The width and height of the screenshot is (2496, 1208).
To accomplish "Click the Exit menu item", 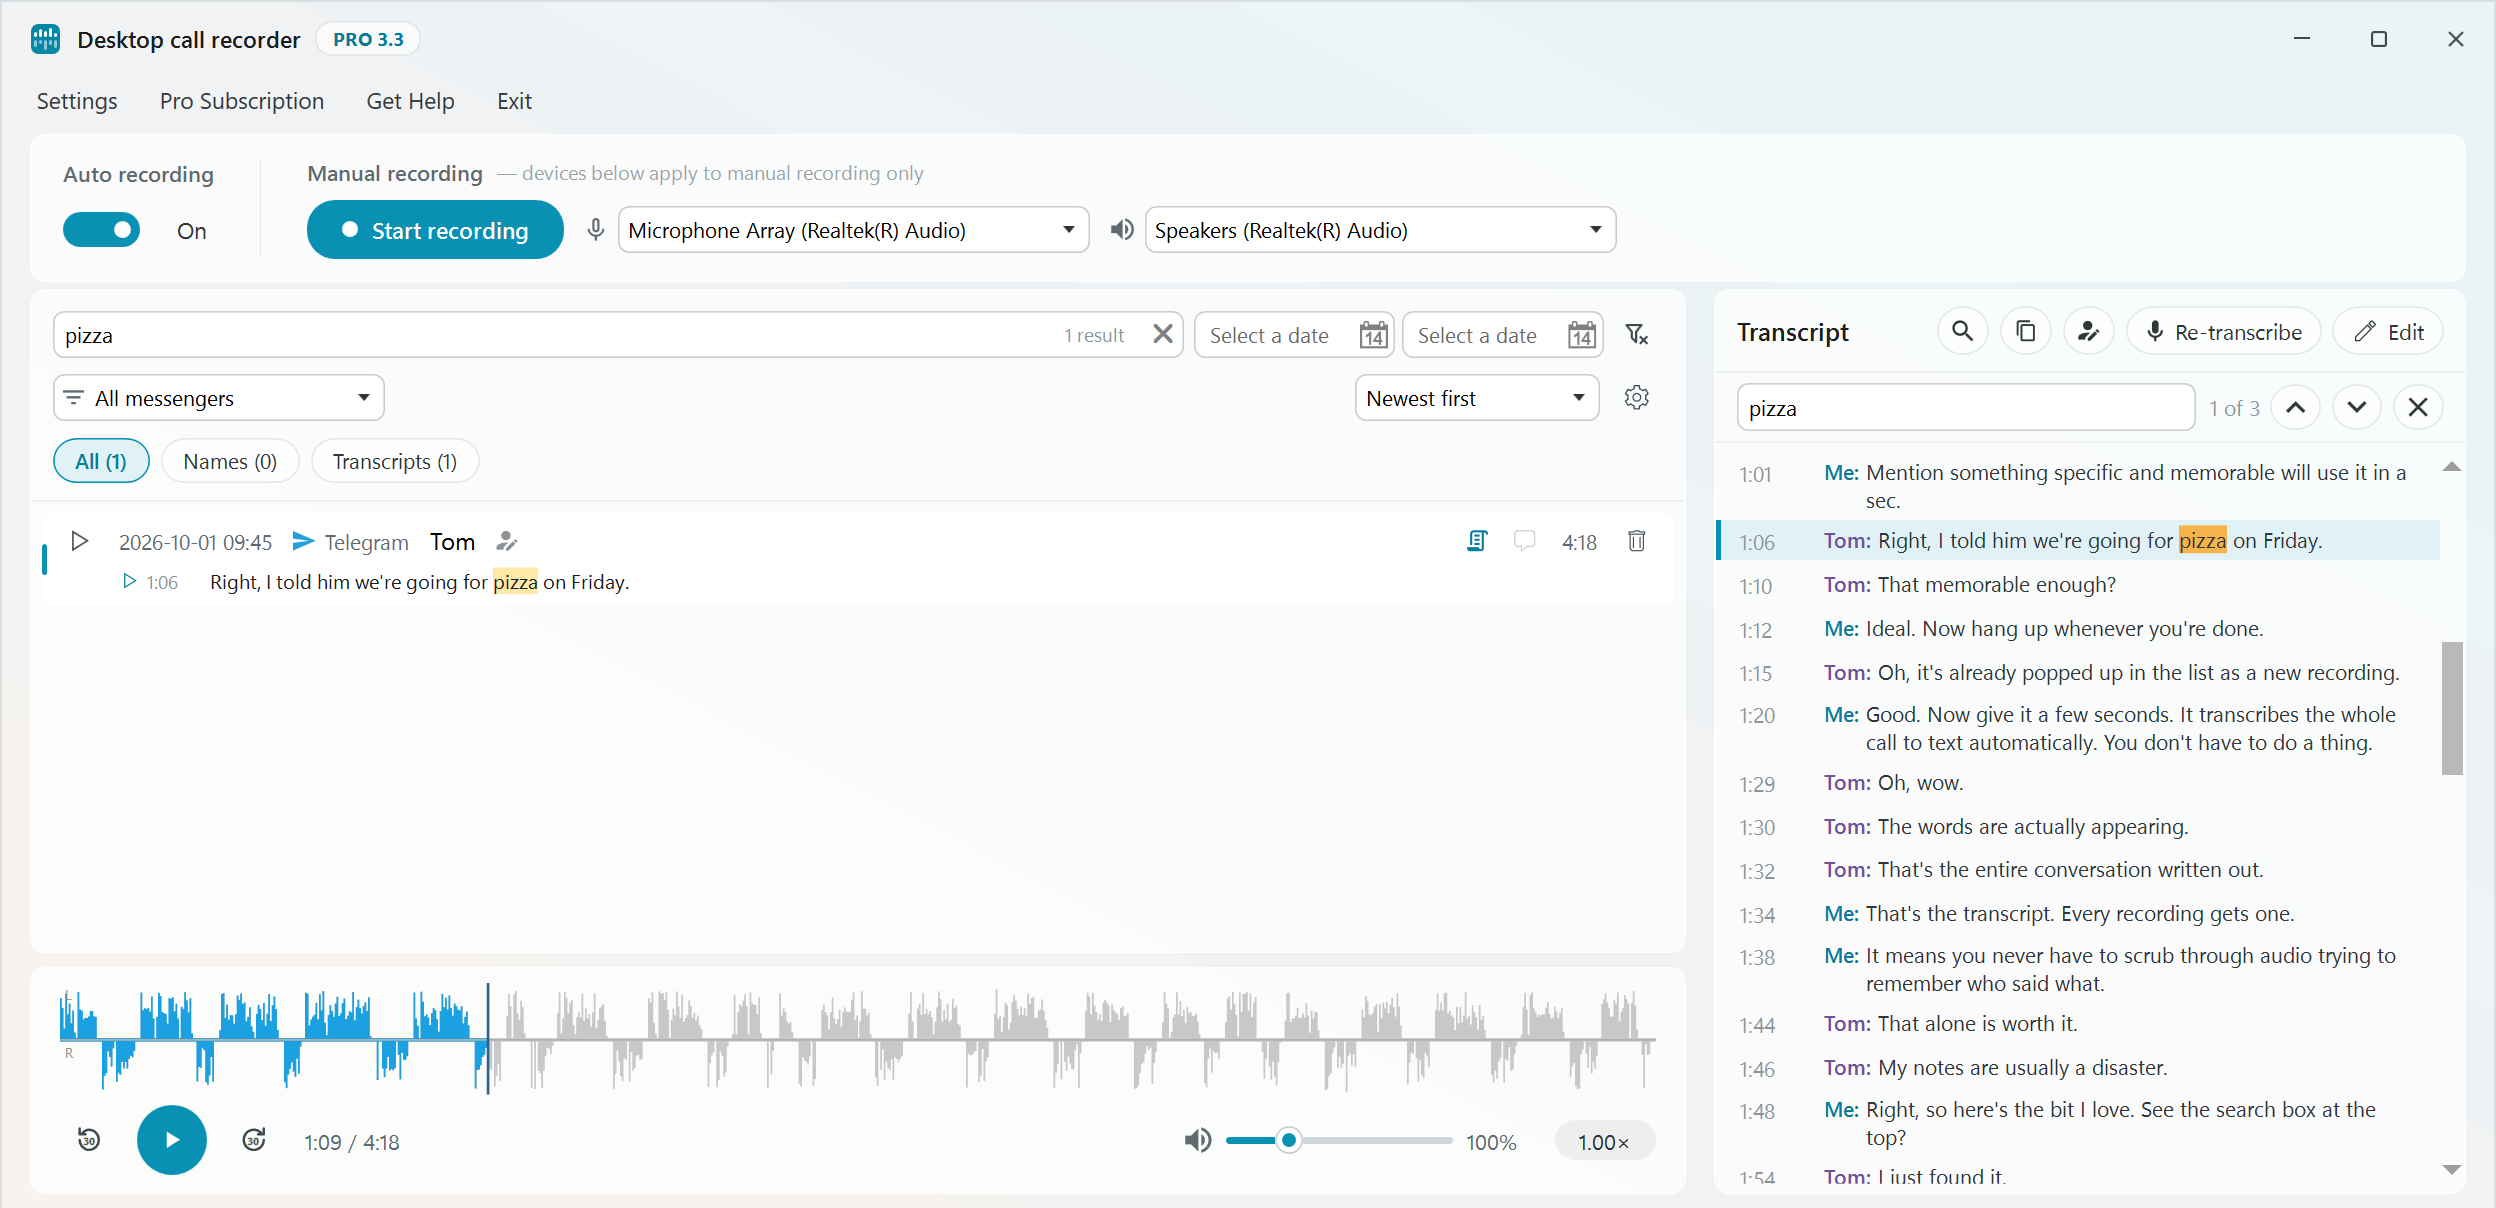I will [x=514, y=101].
